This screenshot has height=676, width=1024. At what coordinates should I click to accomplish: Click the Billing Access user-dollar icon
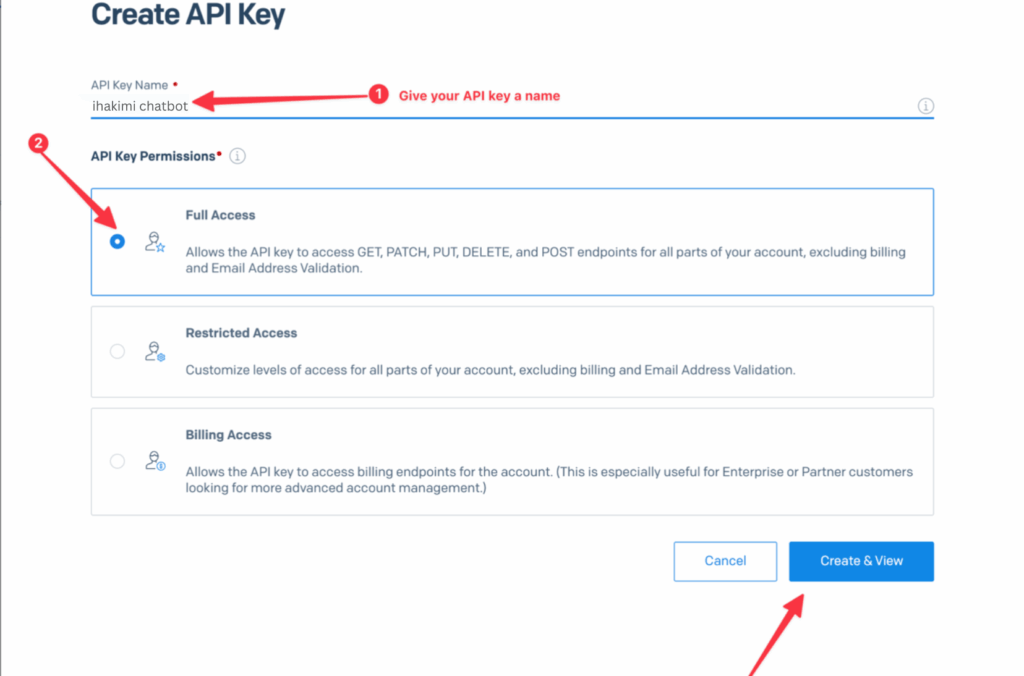(x=154, y=461)
